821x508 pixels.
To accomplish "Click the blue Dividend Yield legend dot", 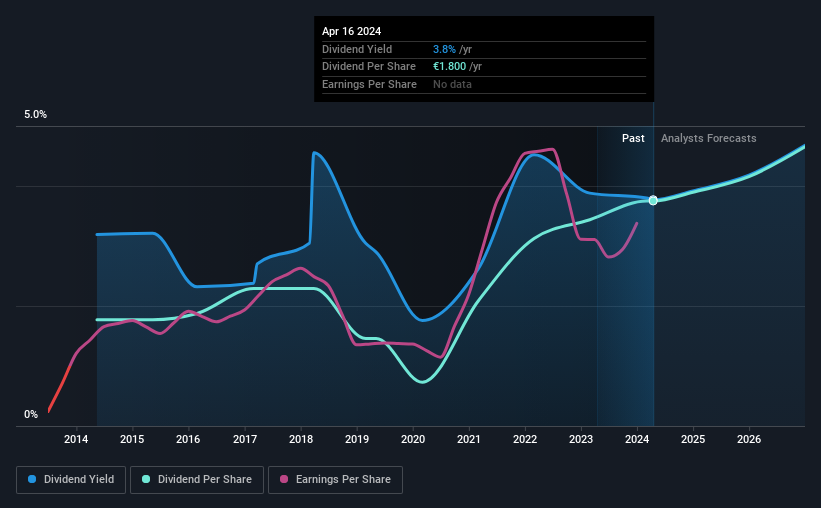I will pyautogui.click(x=32, y=479).
